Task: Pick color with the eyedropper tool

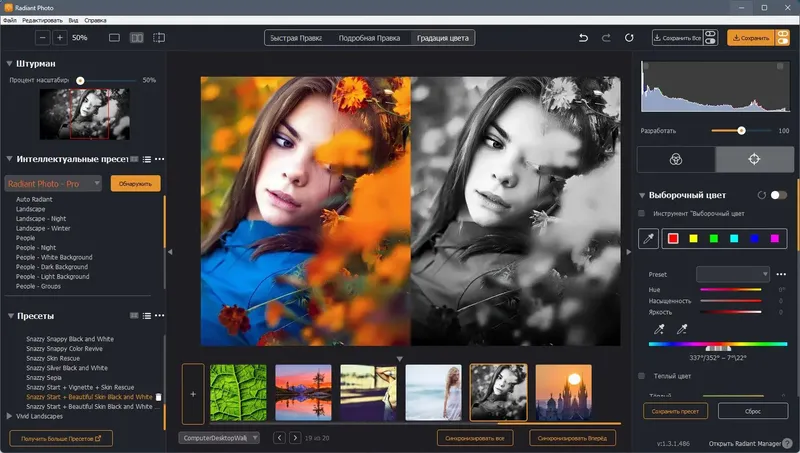Action: point(648,238)
